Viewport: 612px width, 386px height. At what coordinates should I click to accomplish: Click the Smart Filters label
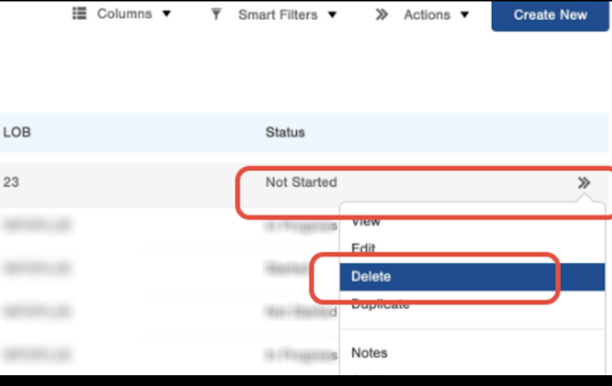pos(278,15)
